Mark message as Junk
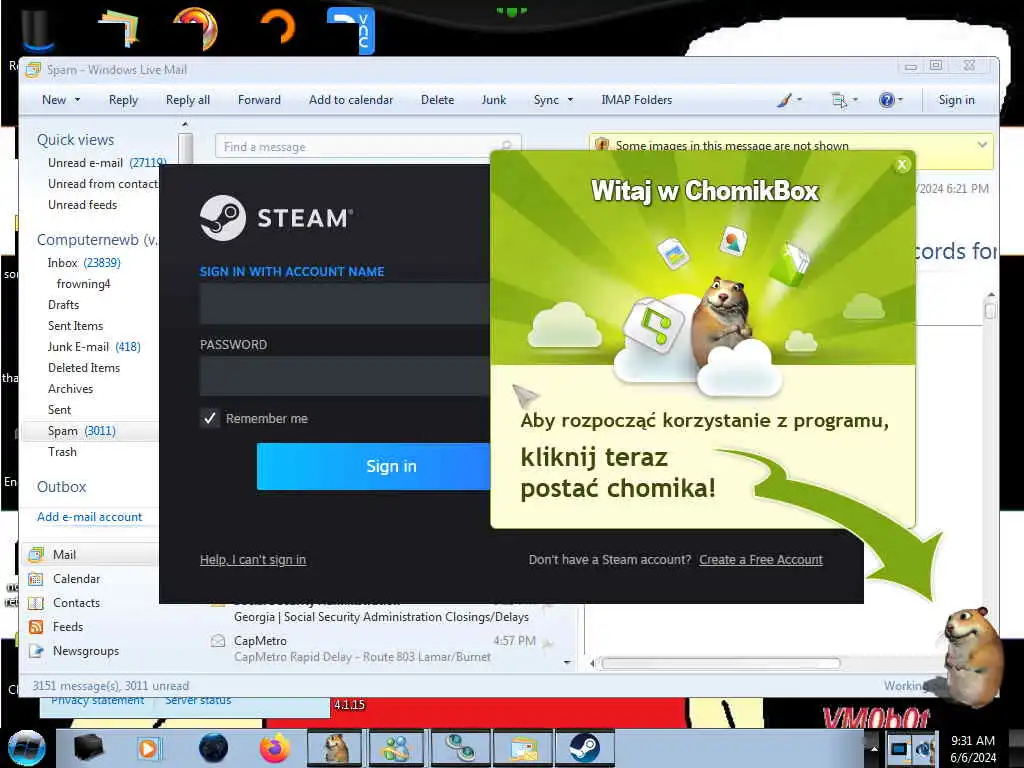Viewport: 1024px width, 768px height. (494, 100)
